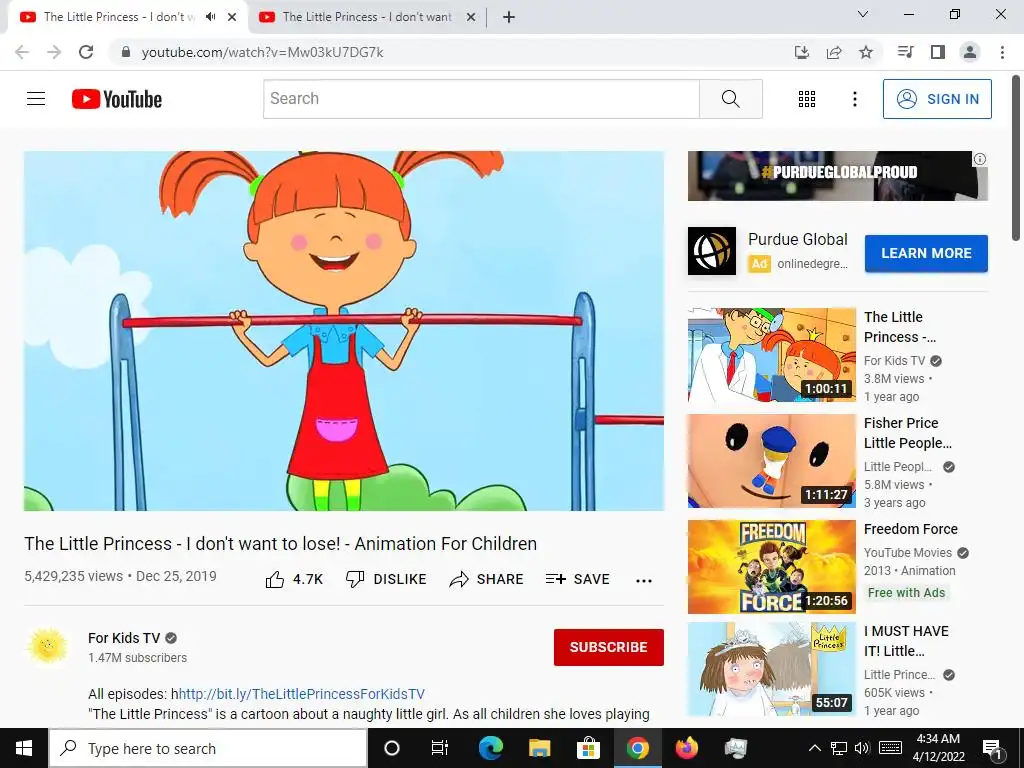Show hidden system tray icons

point(814,748)
